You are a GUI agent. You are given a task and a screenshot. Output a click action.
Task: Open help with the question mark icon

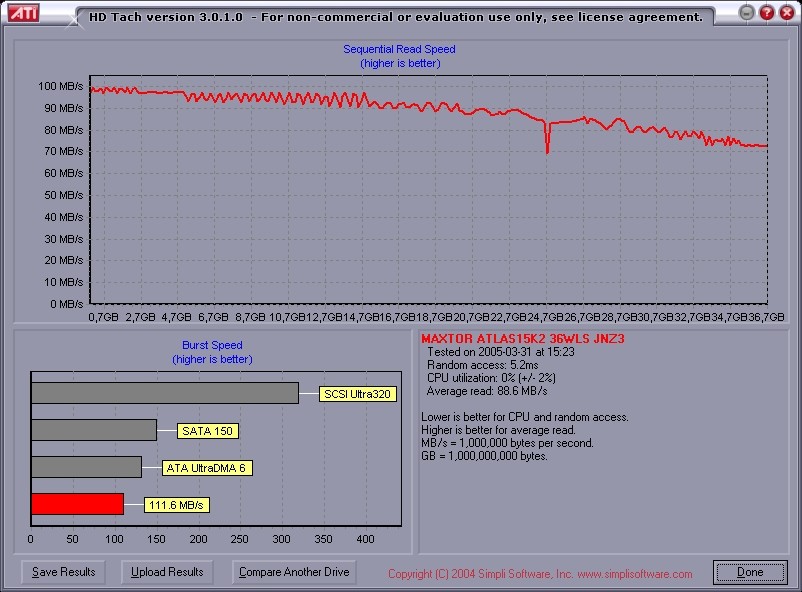767,13
